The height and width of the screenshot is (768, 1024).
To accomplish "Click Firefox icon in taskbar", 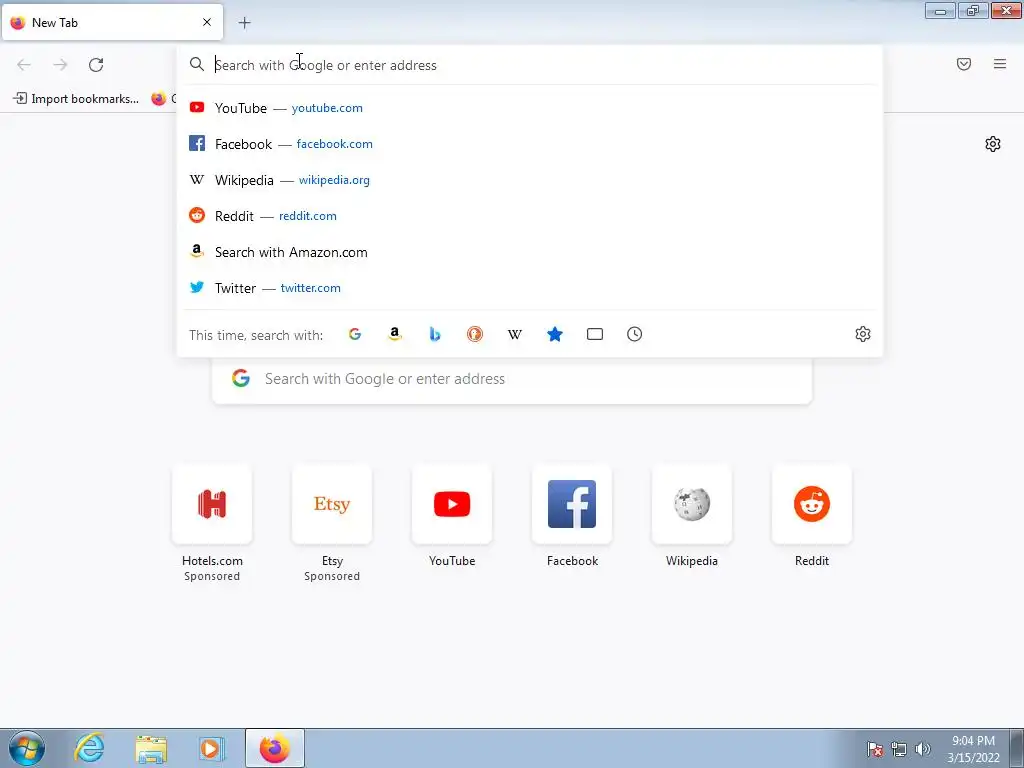I will coord(275,748).
